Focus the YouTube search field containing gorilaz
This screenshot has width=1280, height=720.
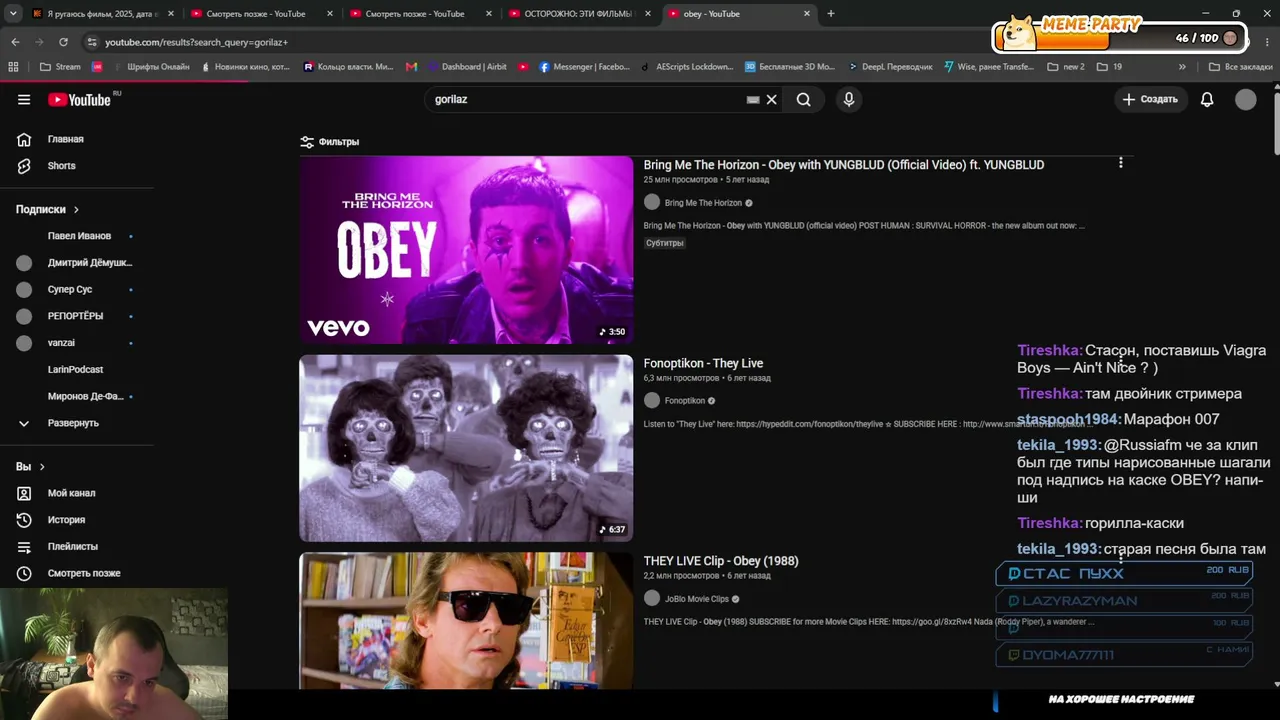(x=588, y=100)
